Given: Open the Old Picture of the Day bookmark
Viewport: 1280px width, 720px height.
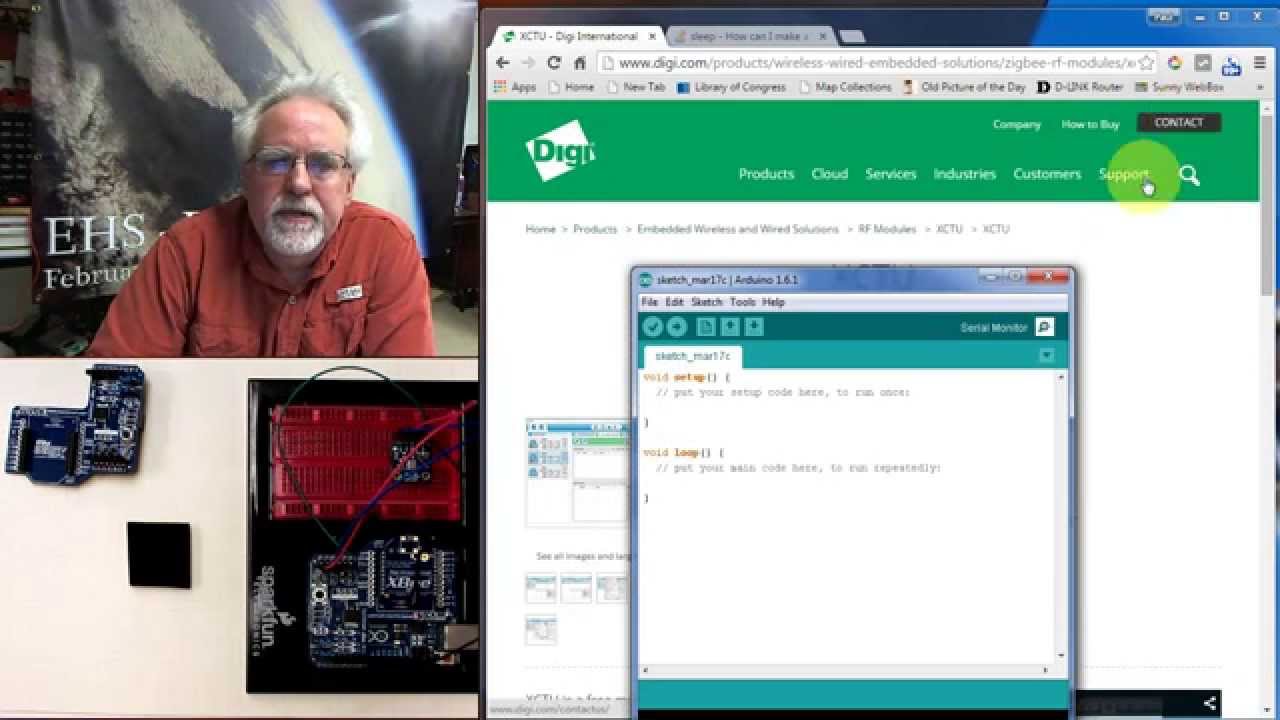Looking at the screenshot, I should pyautogui.click(x=964, y=87).
